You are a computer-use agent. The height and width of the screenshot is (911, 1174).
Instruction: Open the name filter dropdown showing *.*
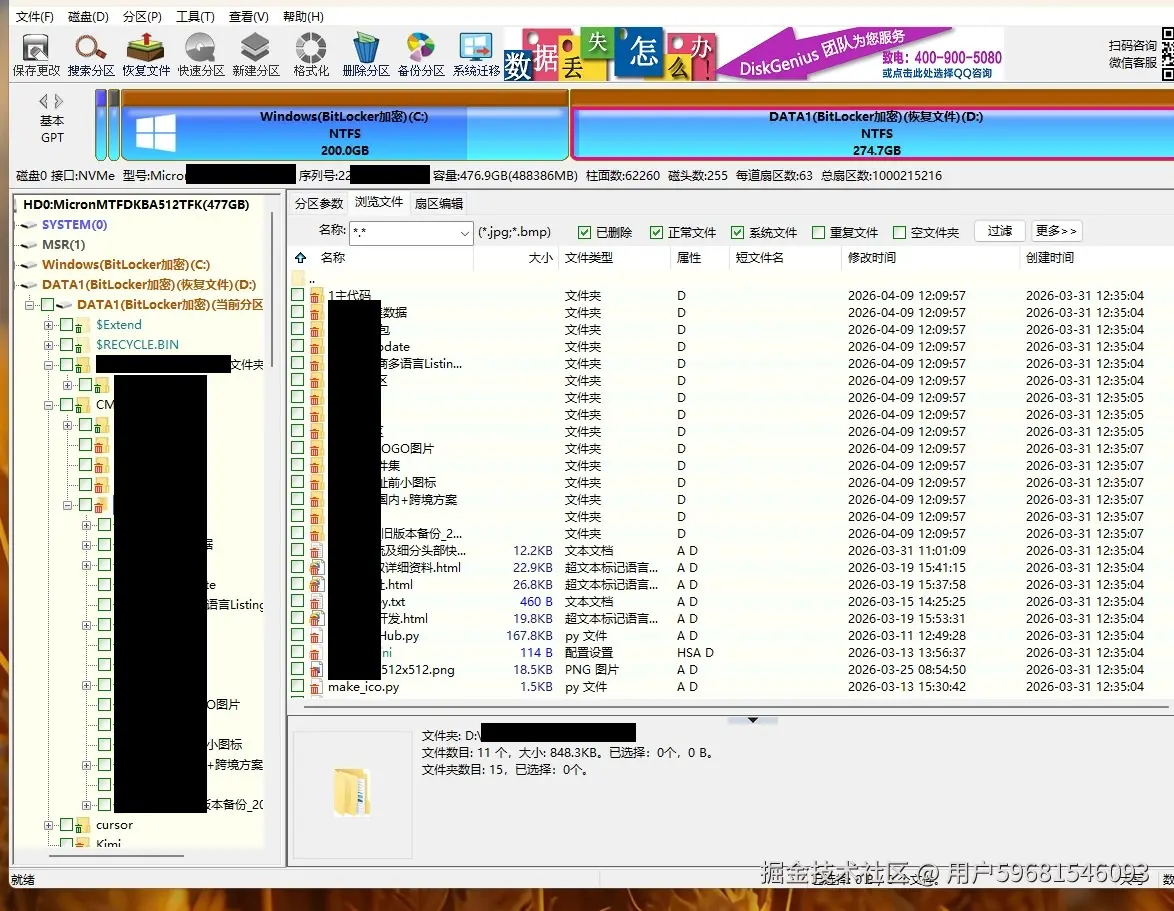click(464, 233)
